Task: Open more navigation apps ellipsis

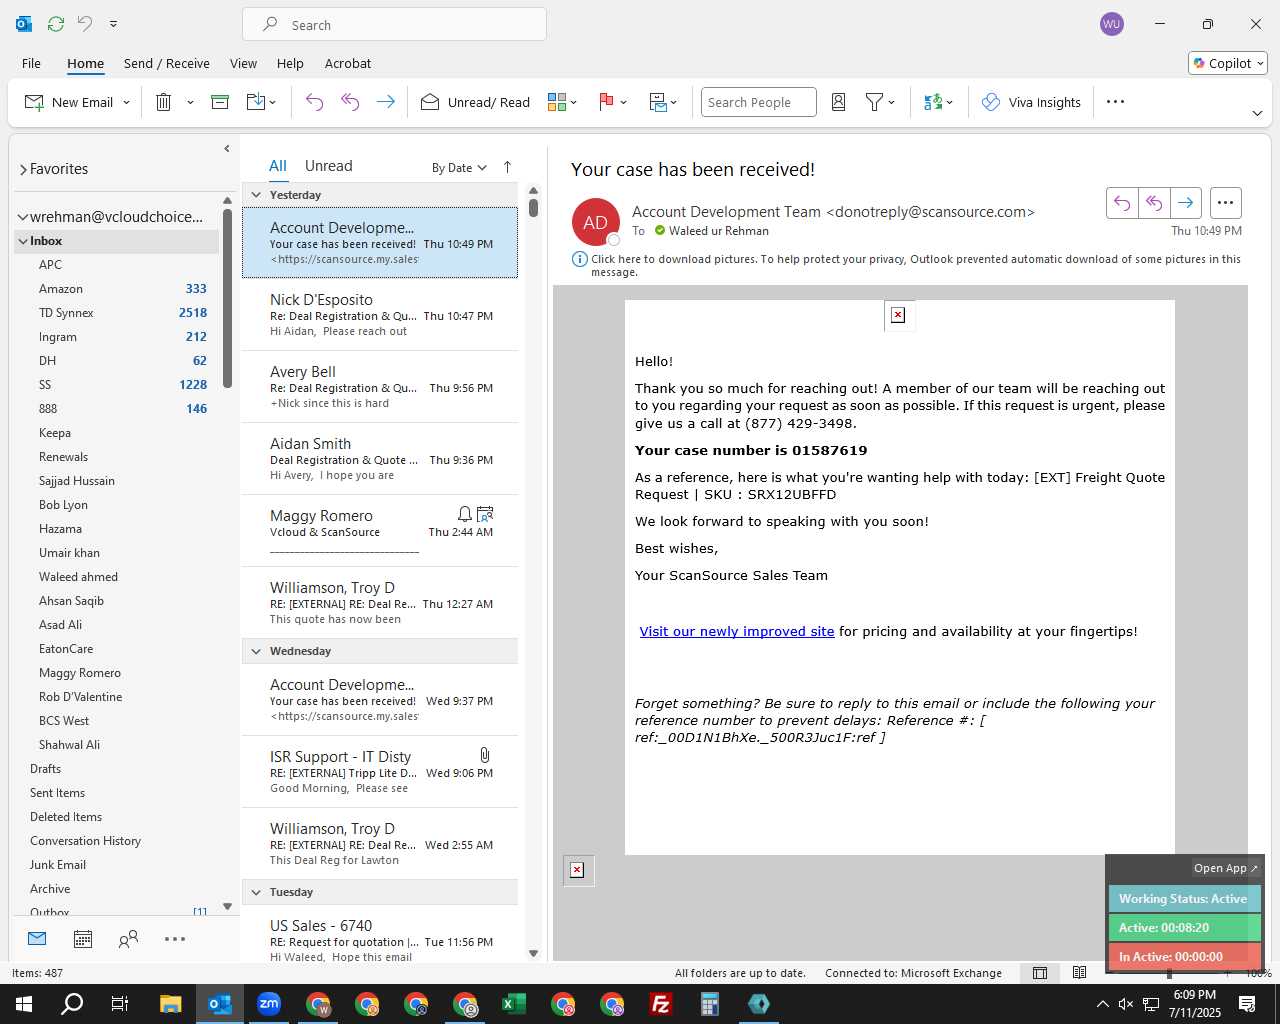Action: (x=175, y=939)
